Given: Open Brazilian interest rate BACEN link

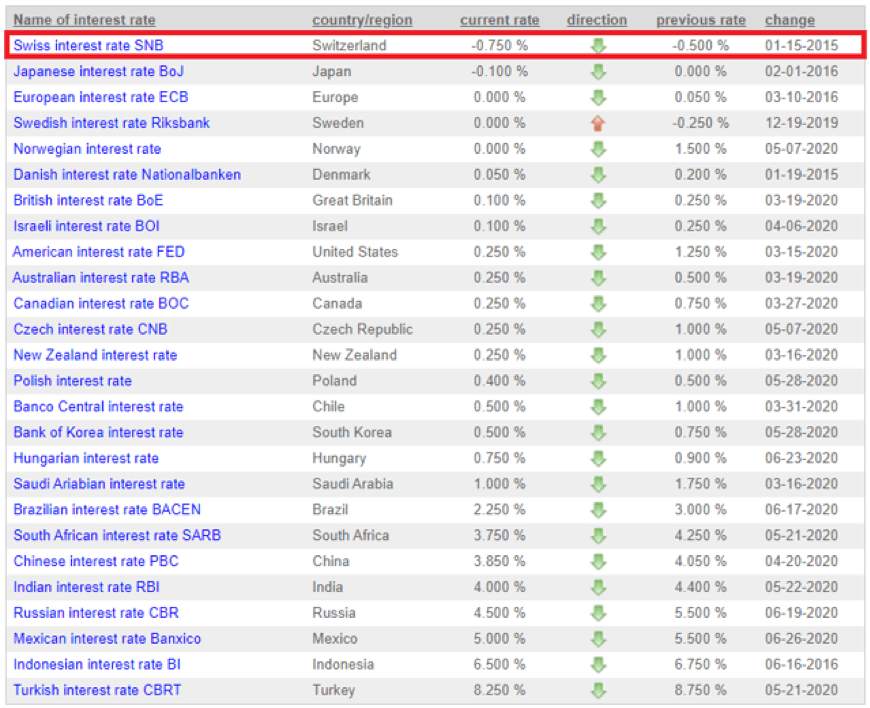Looking at the screenshot, I should pos(107,510).
